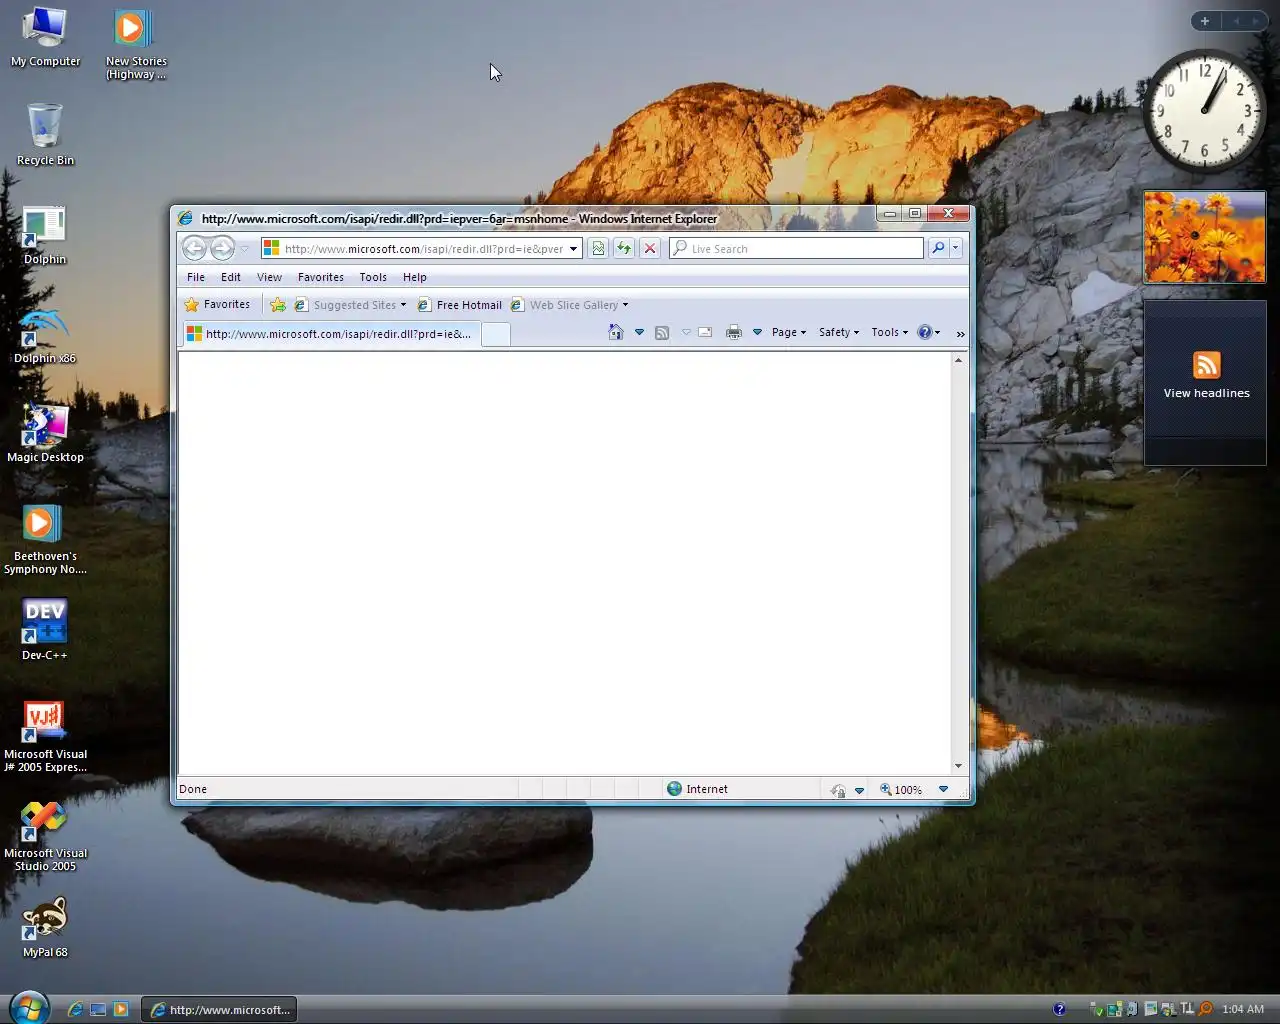
Task: Open the recent pages dropdown beside Forward
Action: [x=244, y=249]
